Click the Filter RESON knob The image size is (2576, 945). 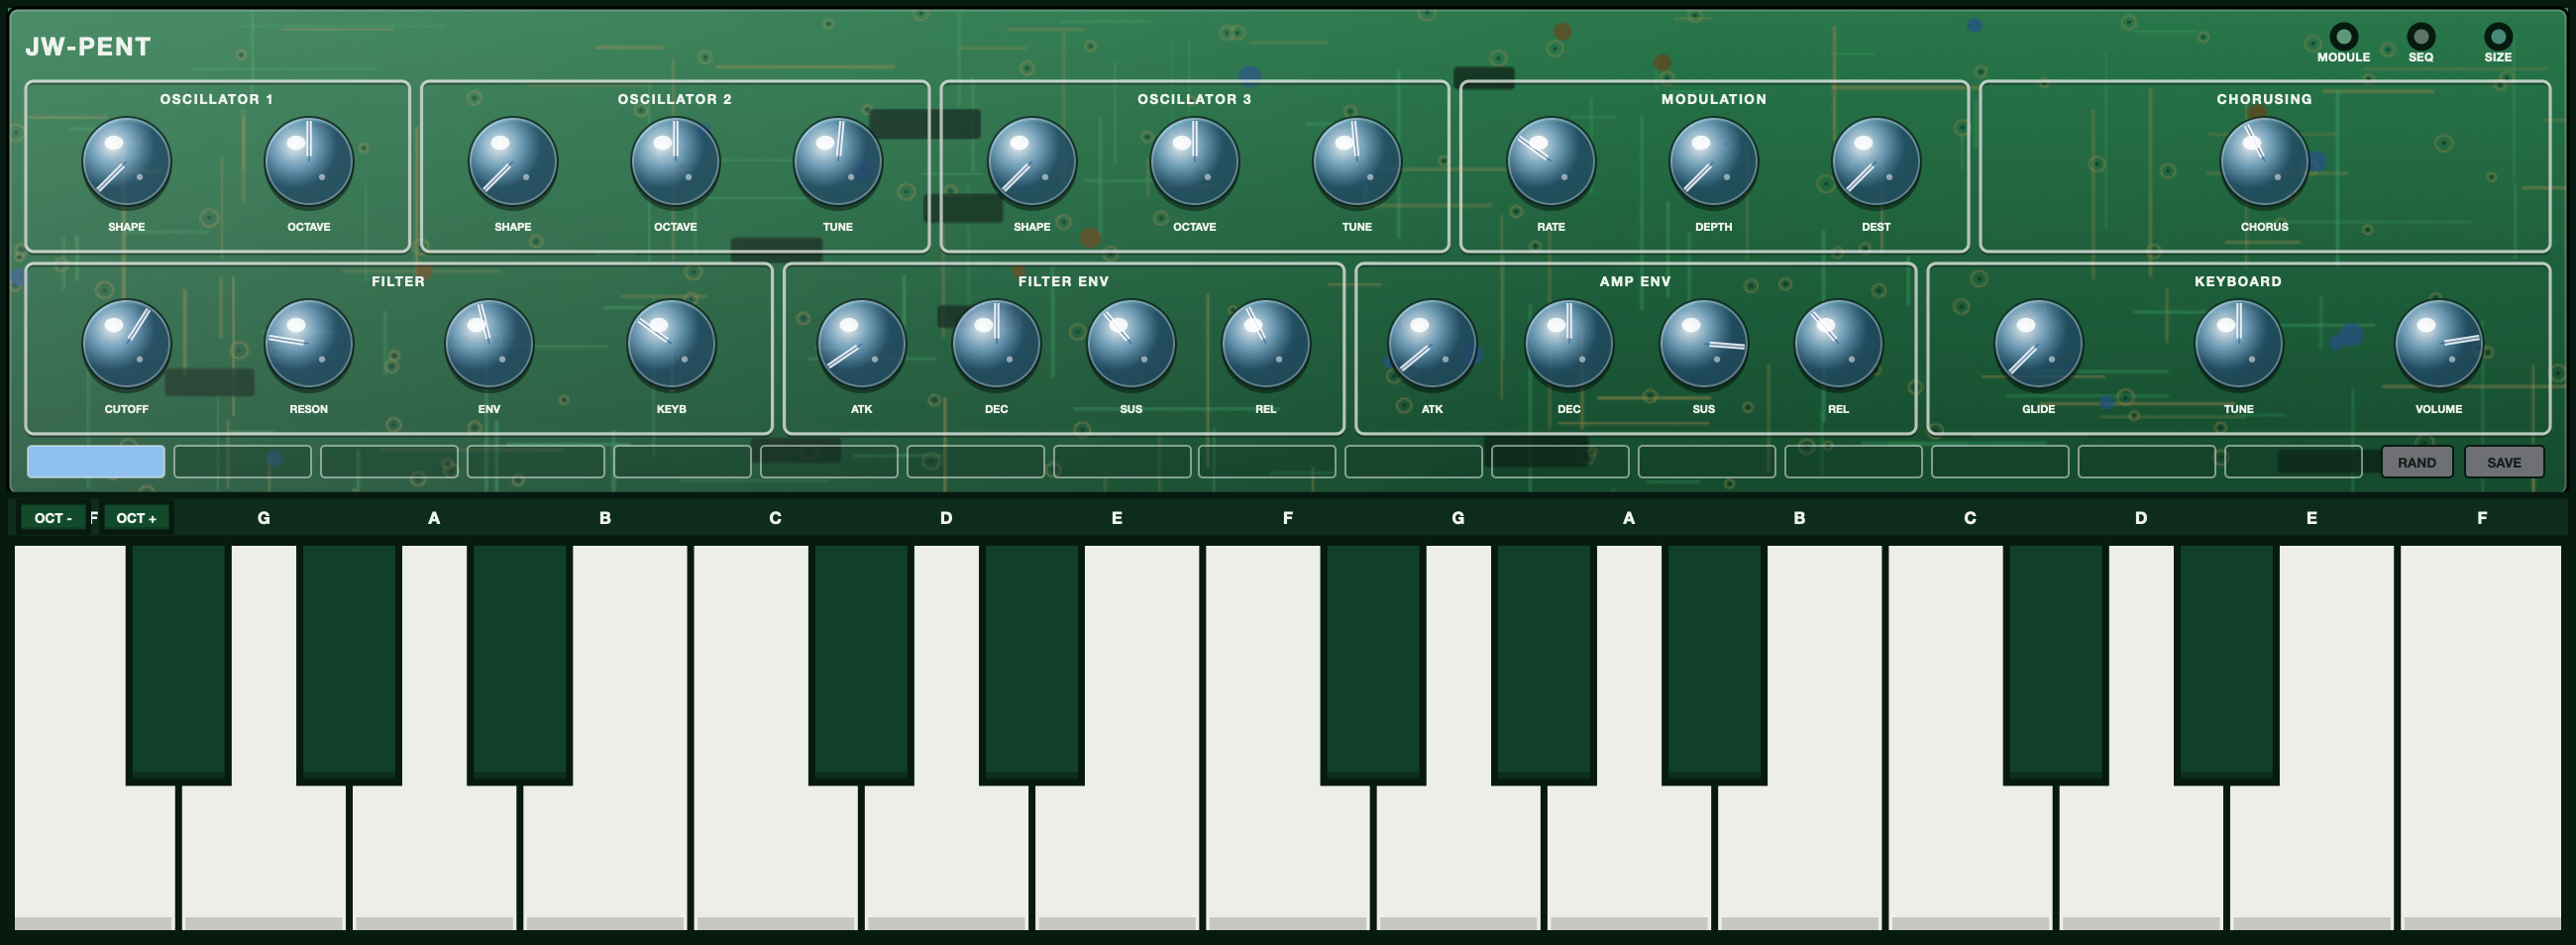(x=308, y=344)
